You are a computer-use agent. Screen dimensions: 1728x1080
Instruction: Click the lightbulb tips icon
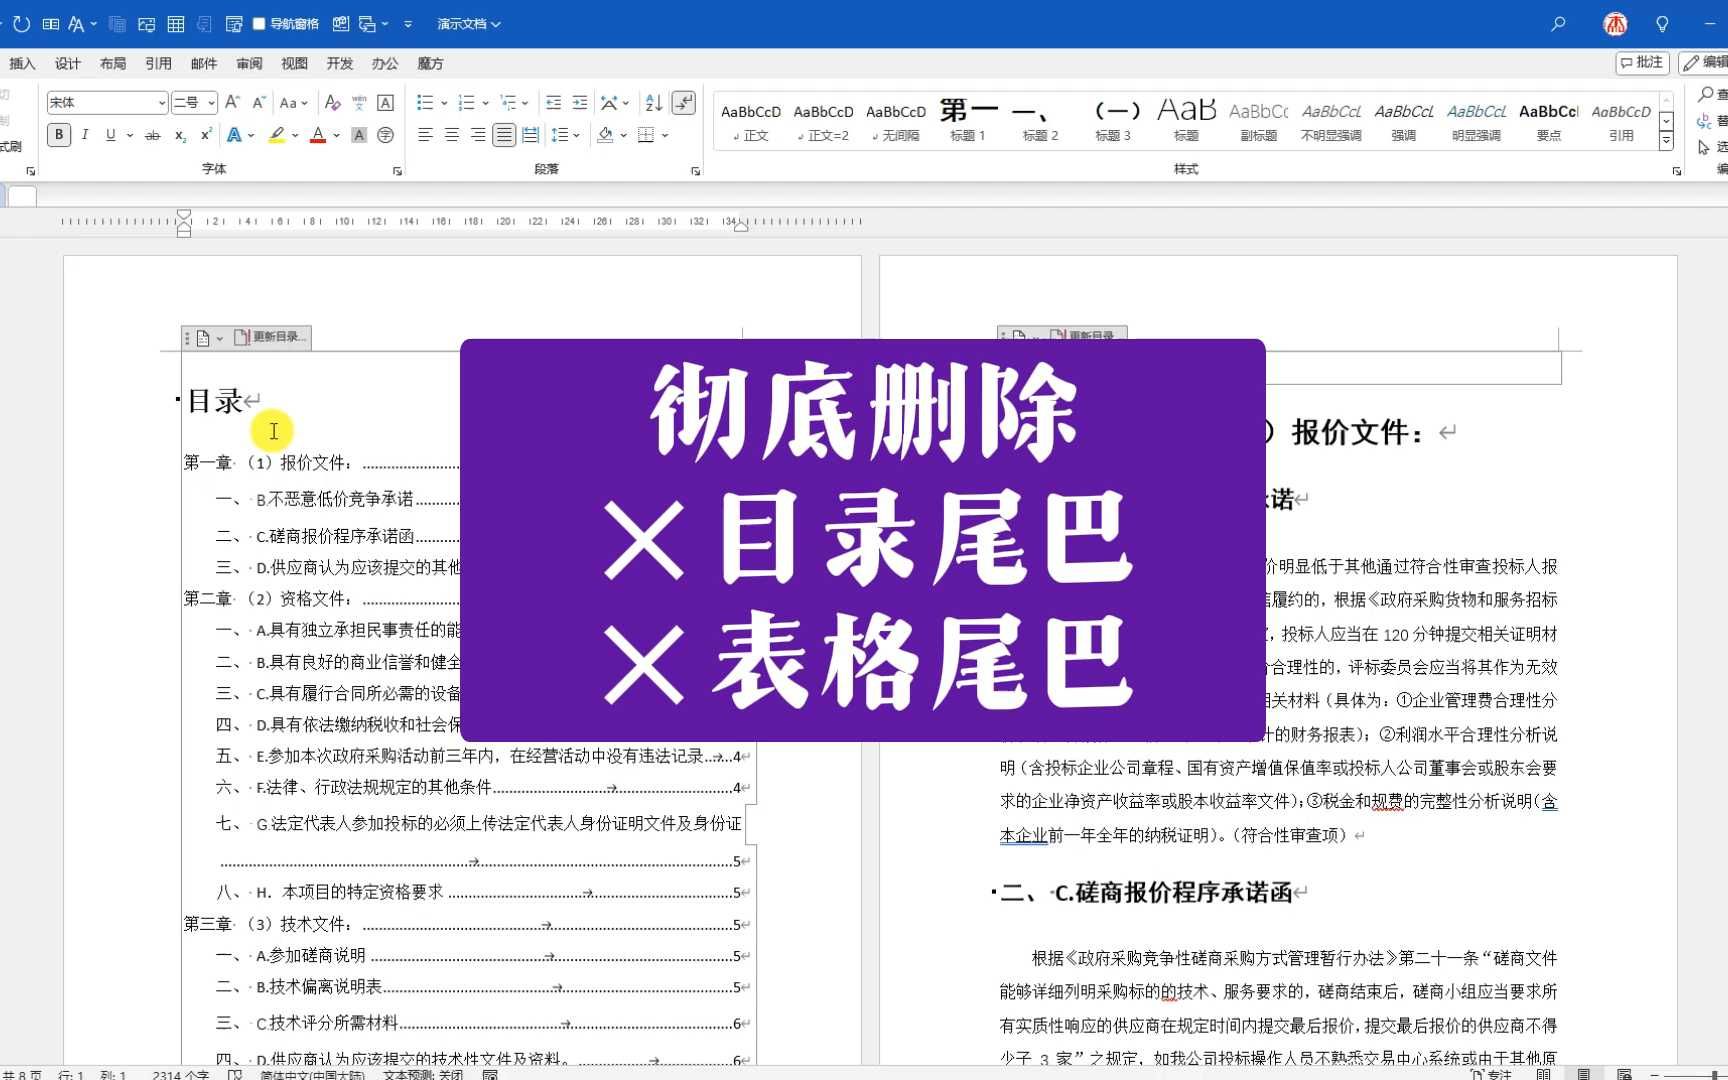1662,23
